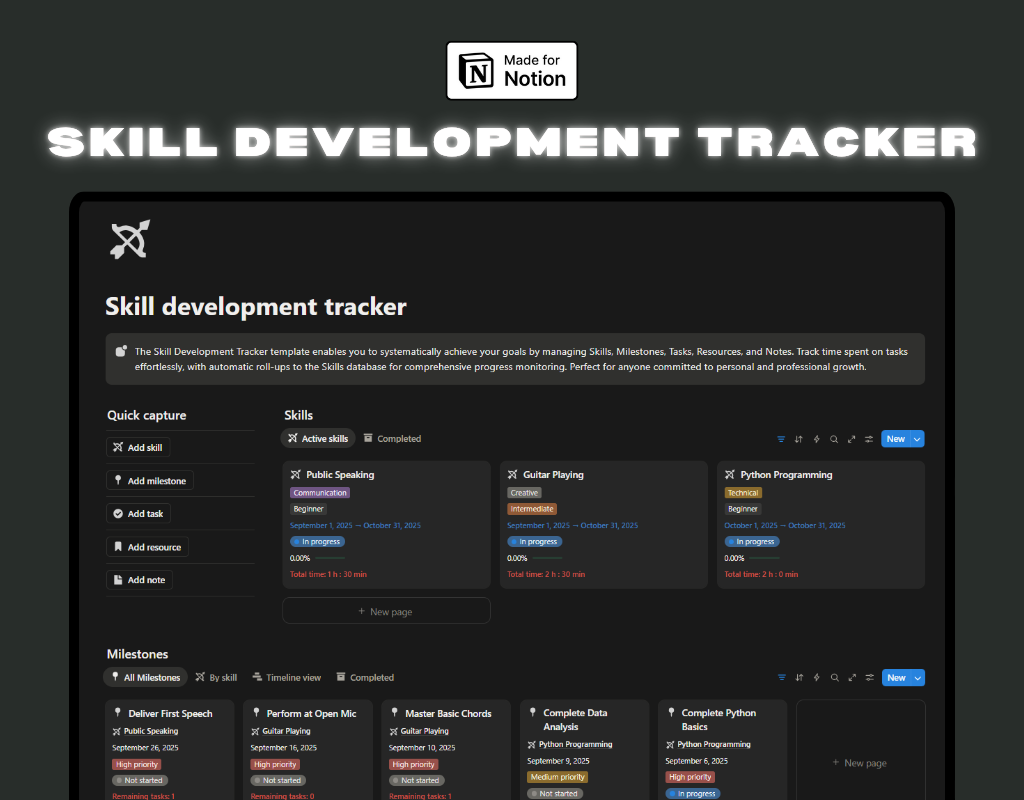Click New button in Milestones
Screen dimensions: 1024x800
896,678
